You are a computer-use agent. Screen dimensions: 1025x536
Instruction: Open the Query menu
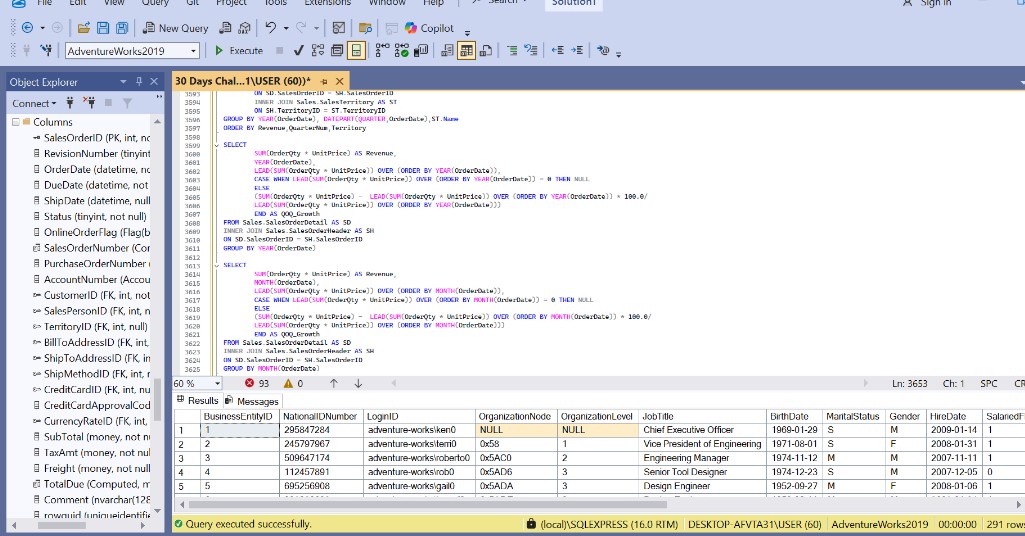[155, 3]
